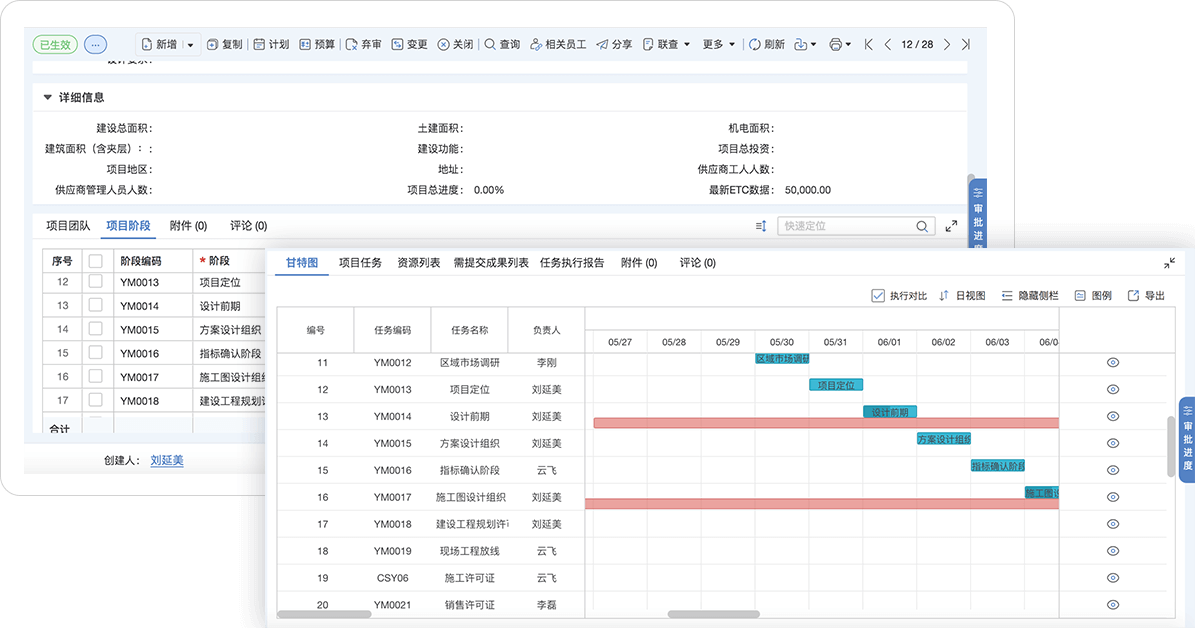Screen dimensions: 1195x628
Task: Expand the 更多 dropdown menu
Action: pyautogui.click(x=719, y=44)
